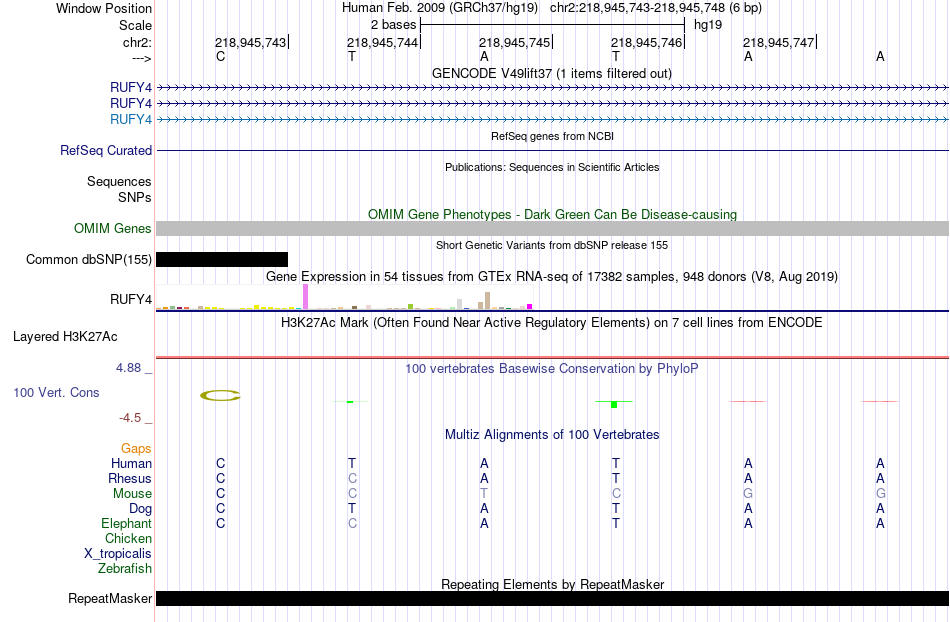The height and width of the screenshot is (622, 950).
Task: Select the Dog species label
Action: pyautogui.click(x=140, y=509)
